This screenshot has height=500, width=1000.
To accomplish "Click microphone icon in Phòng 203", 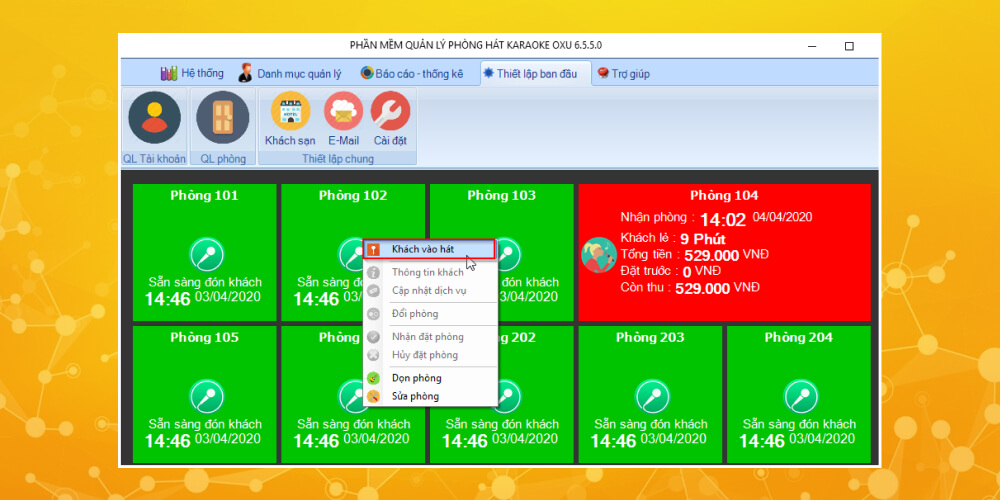I will pyautogui.click(x=652, y=396).
